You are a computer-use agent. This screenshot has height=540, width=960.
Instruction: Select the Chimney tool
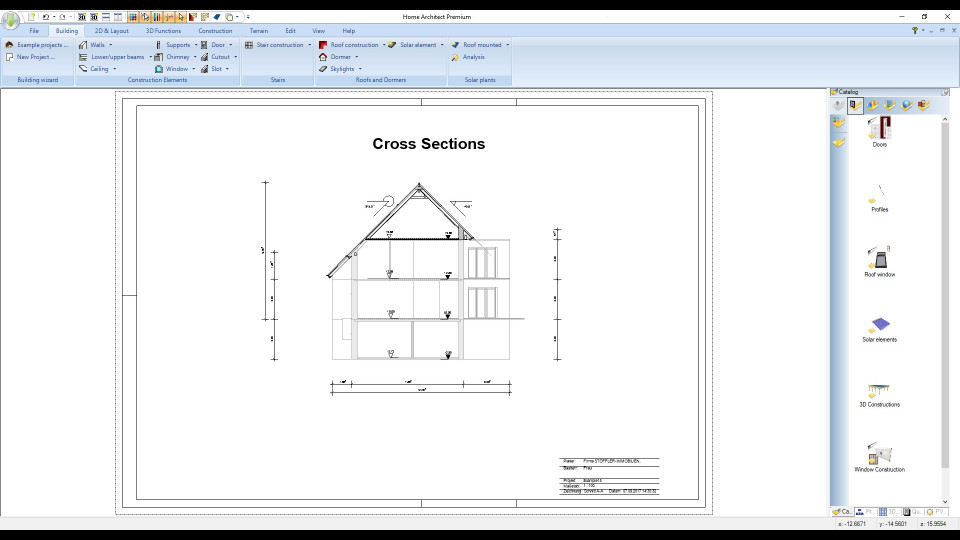tap(172, 57)
